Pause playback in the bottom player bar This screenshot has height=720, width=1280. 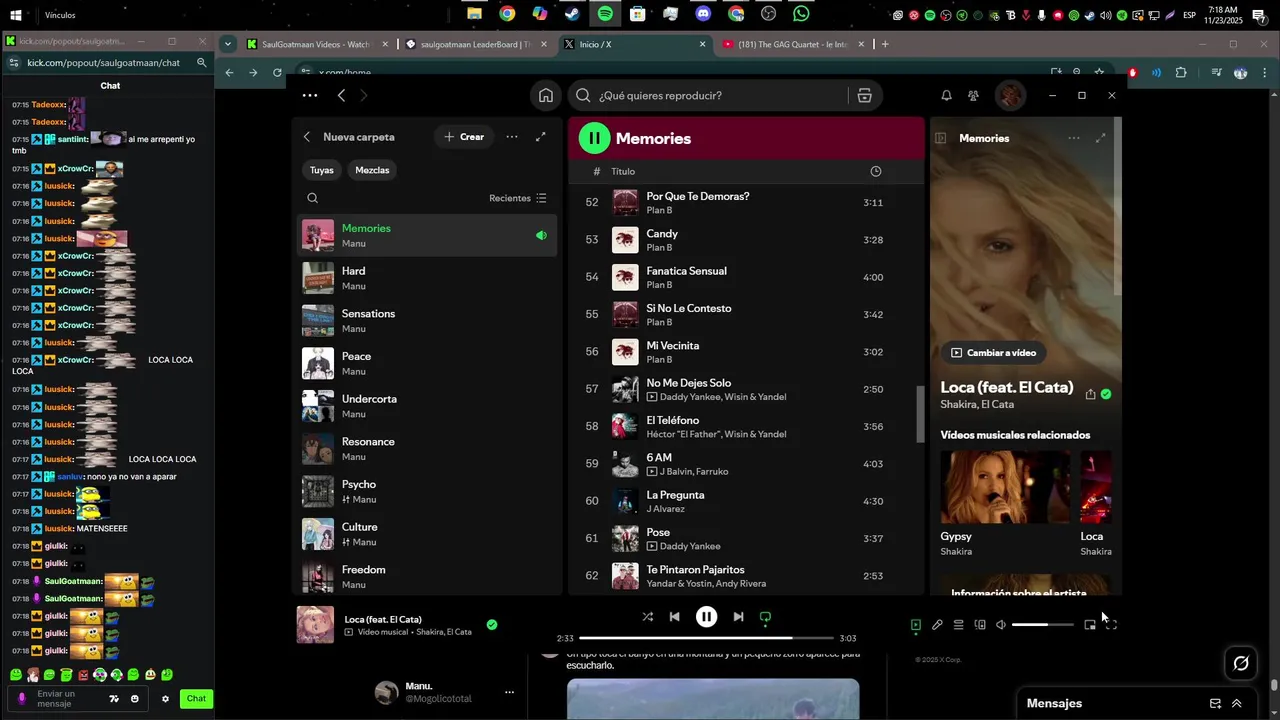[706, 617]
